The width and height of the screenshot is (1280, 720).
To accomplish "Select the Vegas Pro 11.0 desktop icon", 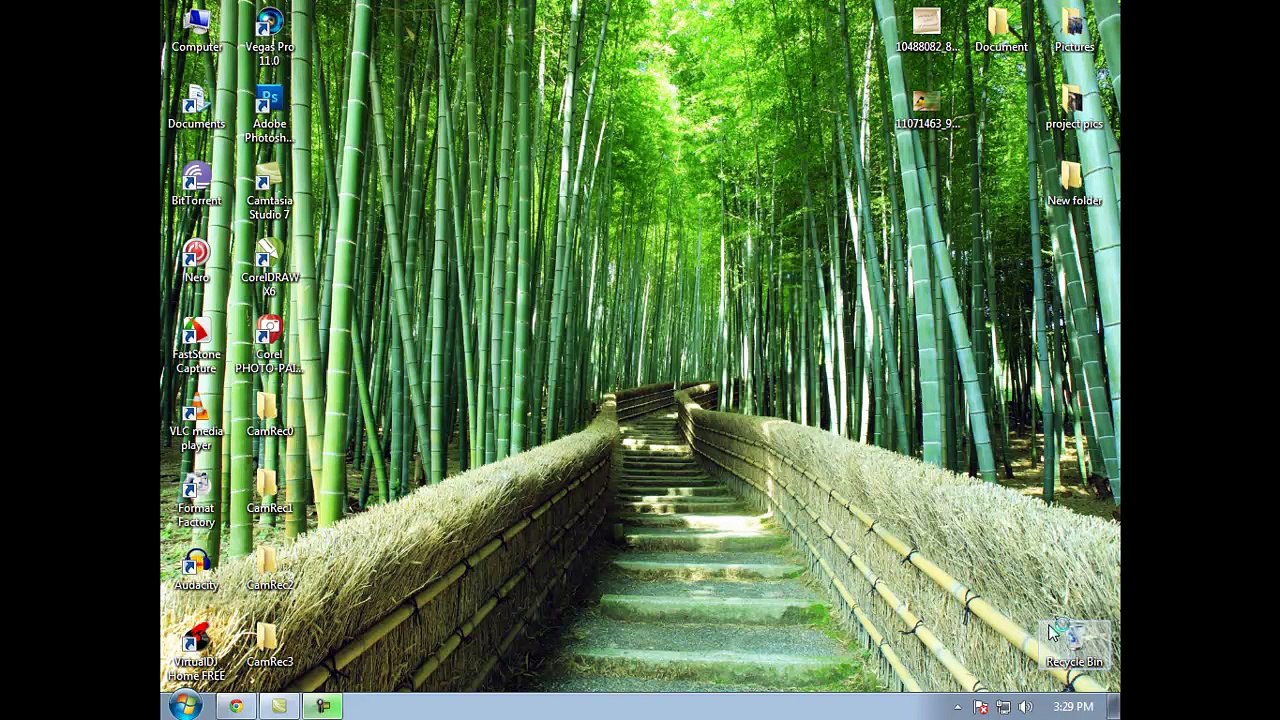I will tap(269, 38).
